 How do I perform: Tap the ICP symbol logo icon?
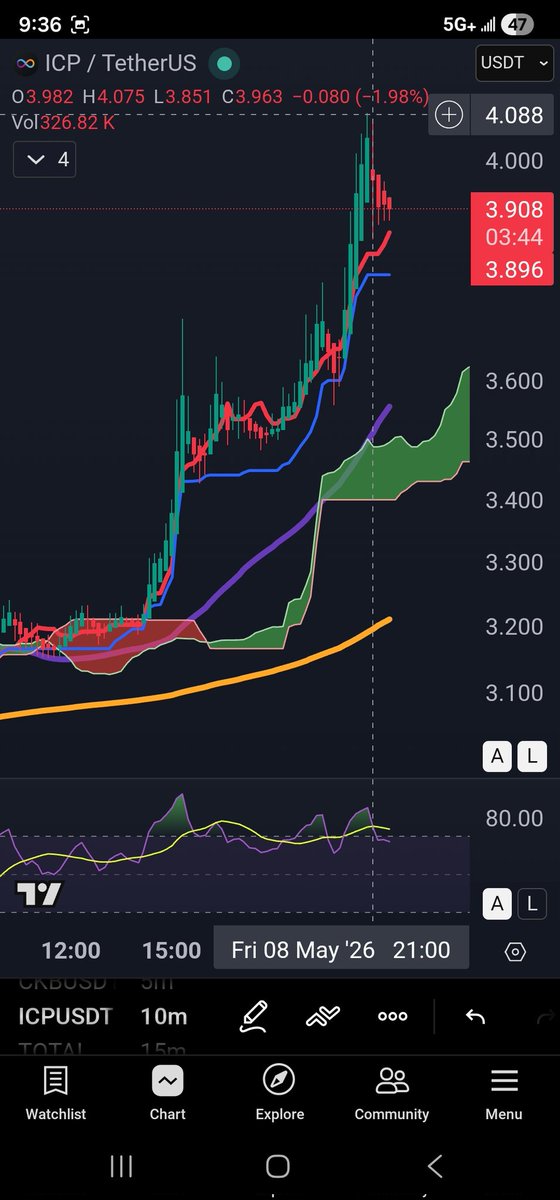click(x=25, y=64)
